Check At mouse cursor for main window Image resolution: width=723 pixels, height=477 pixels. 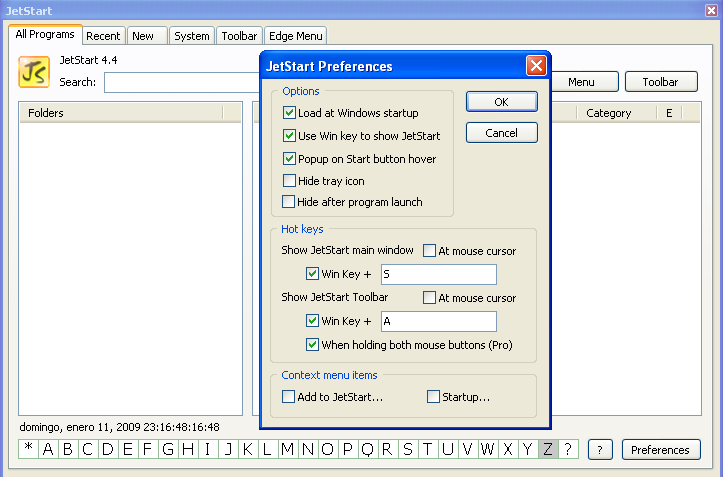tap(429, 250)
